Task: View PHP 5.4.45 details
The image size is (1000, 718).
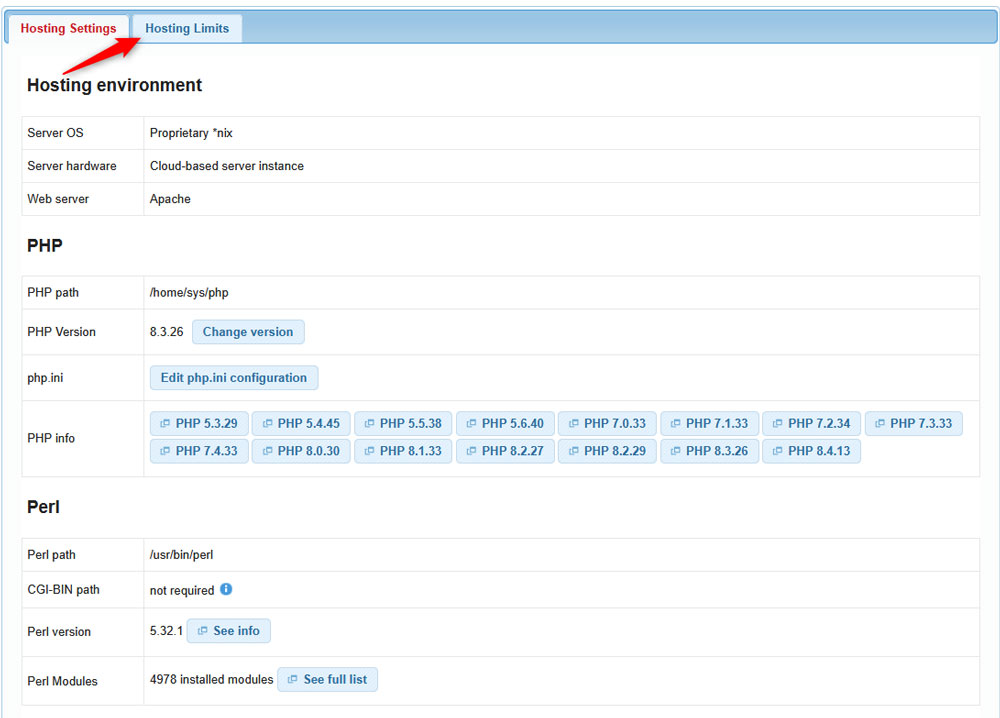Action: (300, 423)
